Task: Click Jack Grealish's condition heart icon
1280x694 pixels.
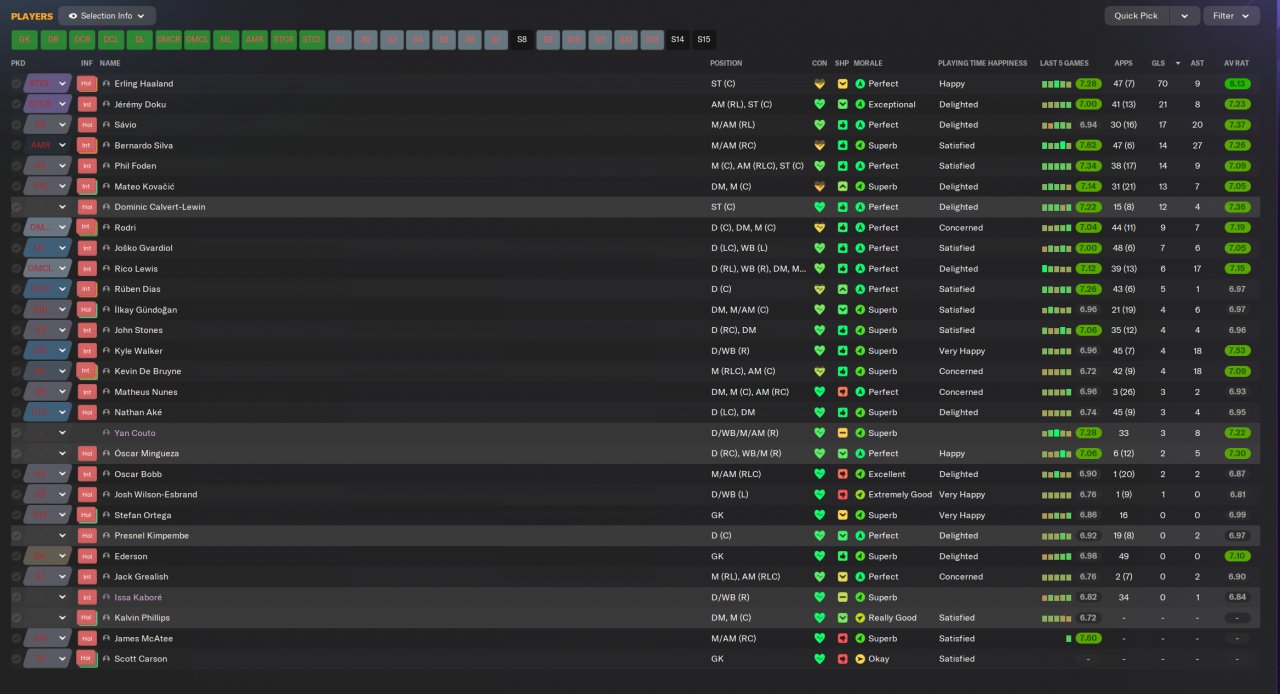Action: (x=820, y=577)
